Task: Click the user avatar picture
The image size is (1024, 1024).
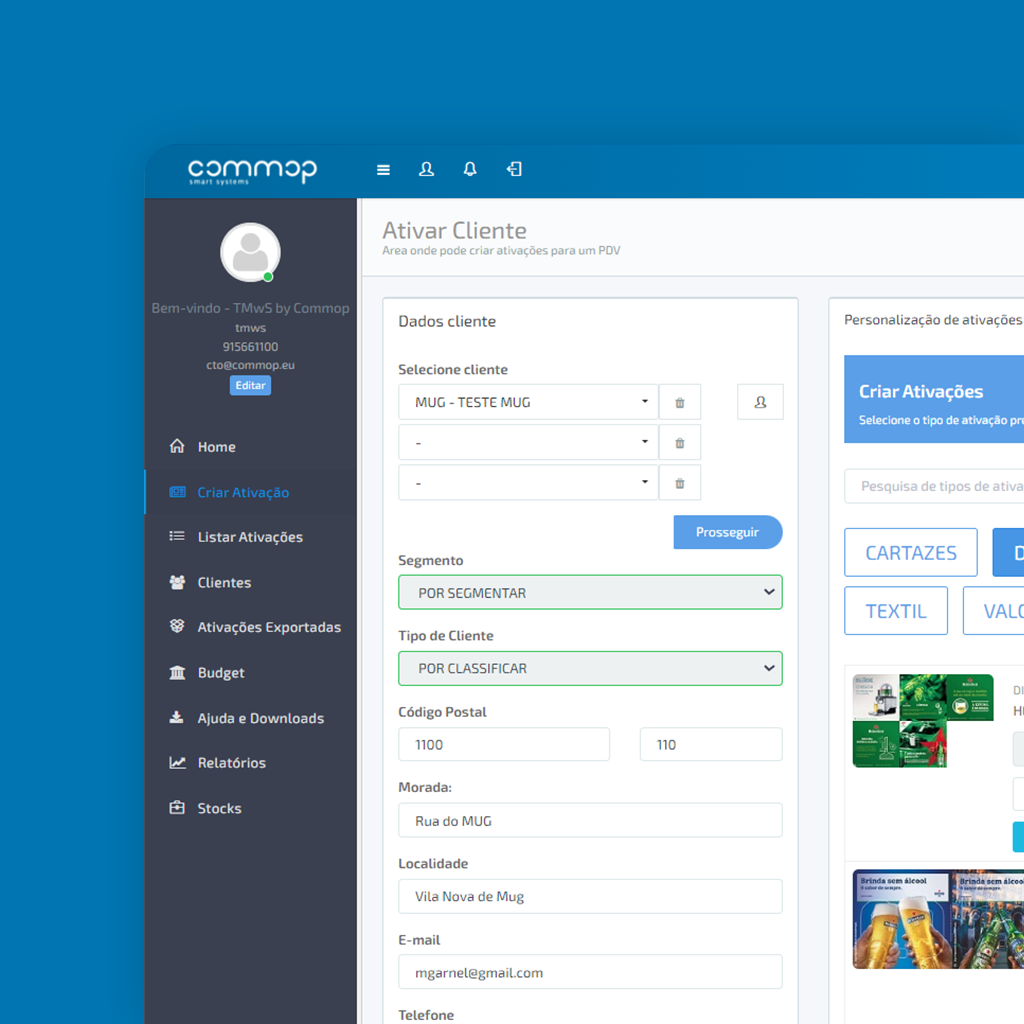Action: pos(250,253)
